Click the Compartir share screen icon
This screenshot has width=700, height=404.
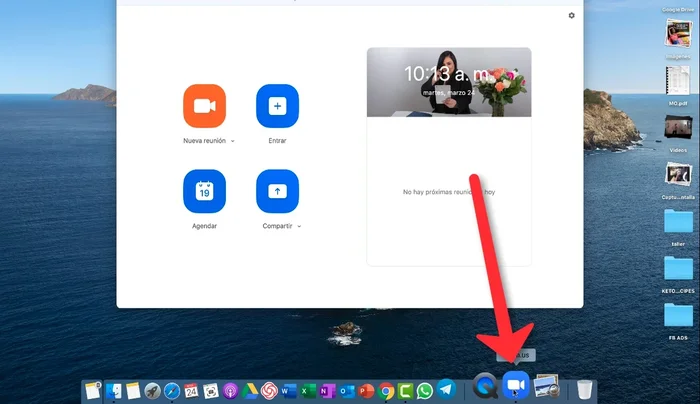[x=277, y=191]
